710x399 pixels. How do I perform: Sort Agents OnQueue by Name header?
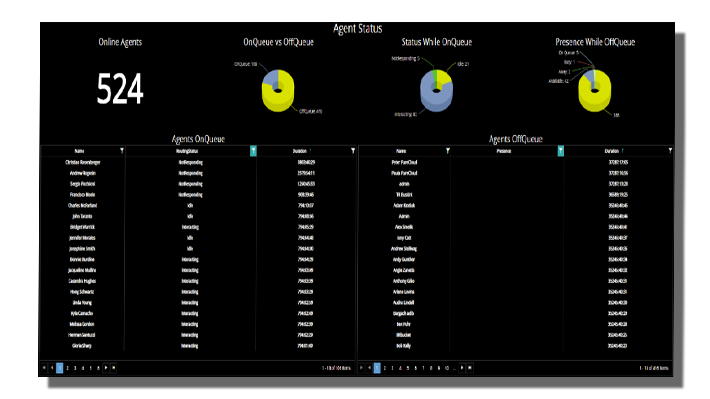[79, 151]
